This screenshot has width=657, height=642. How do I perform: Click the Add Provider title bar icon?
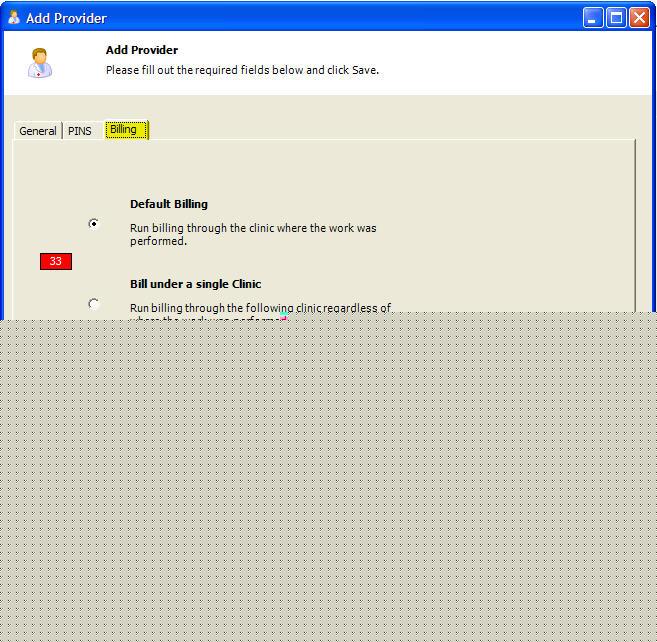pyautogui.click(x=14, y=18)
